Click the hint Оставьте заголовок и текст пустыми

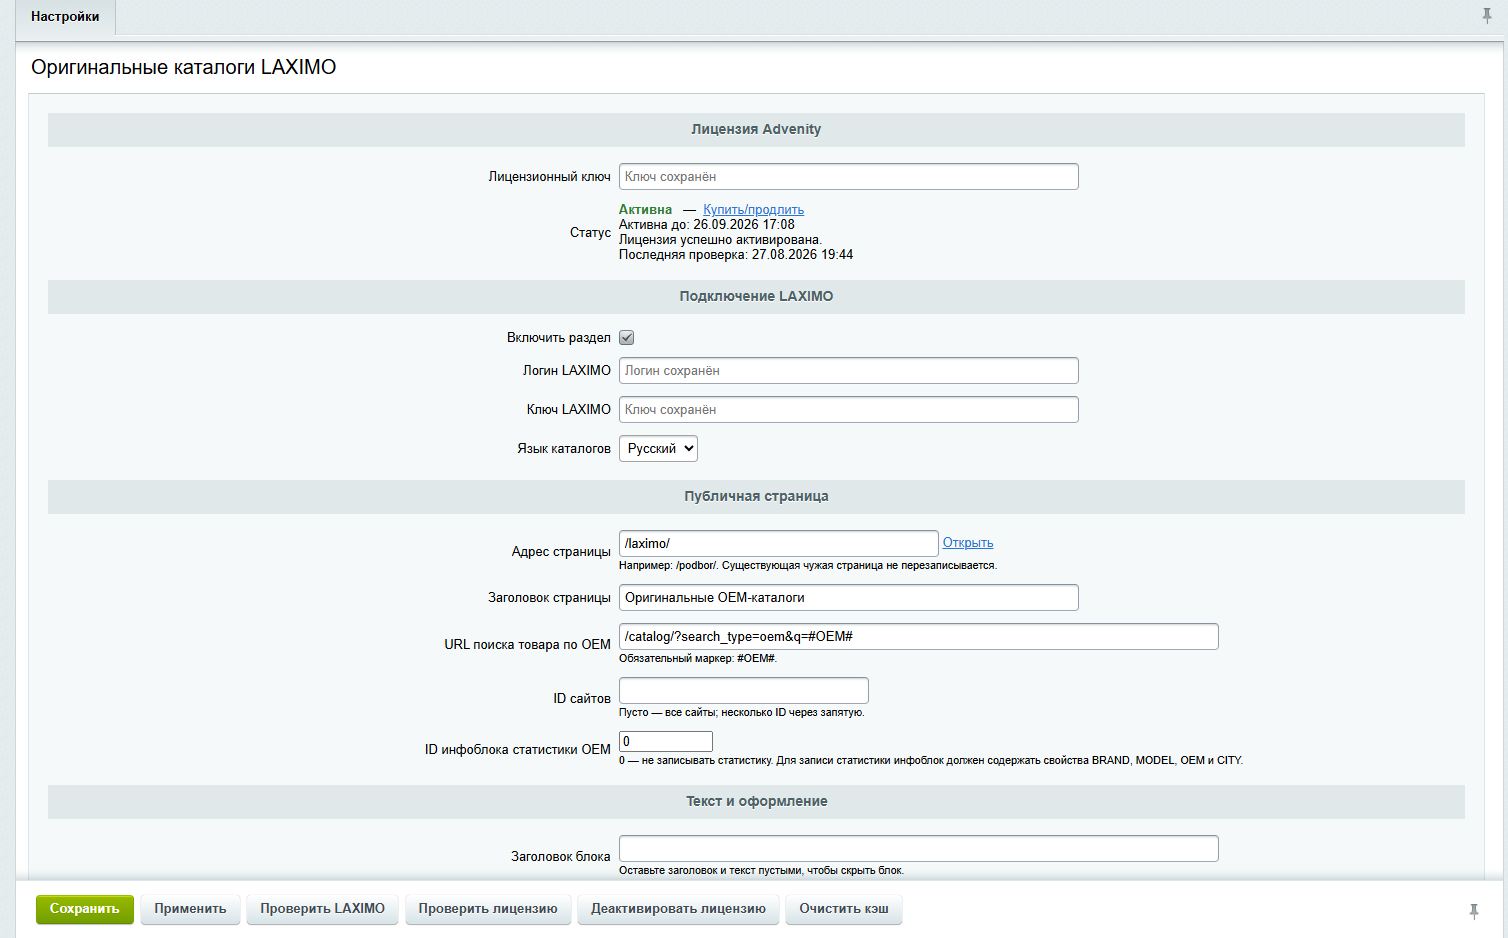[761, 870]
